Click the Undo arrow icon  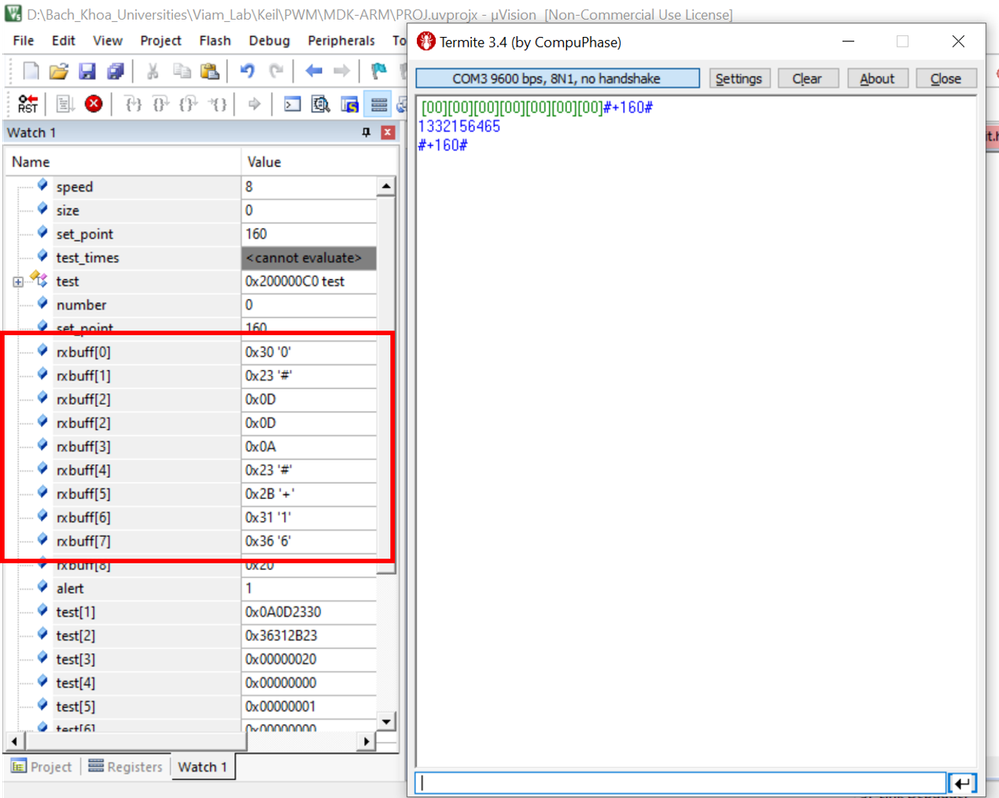247,71
